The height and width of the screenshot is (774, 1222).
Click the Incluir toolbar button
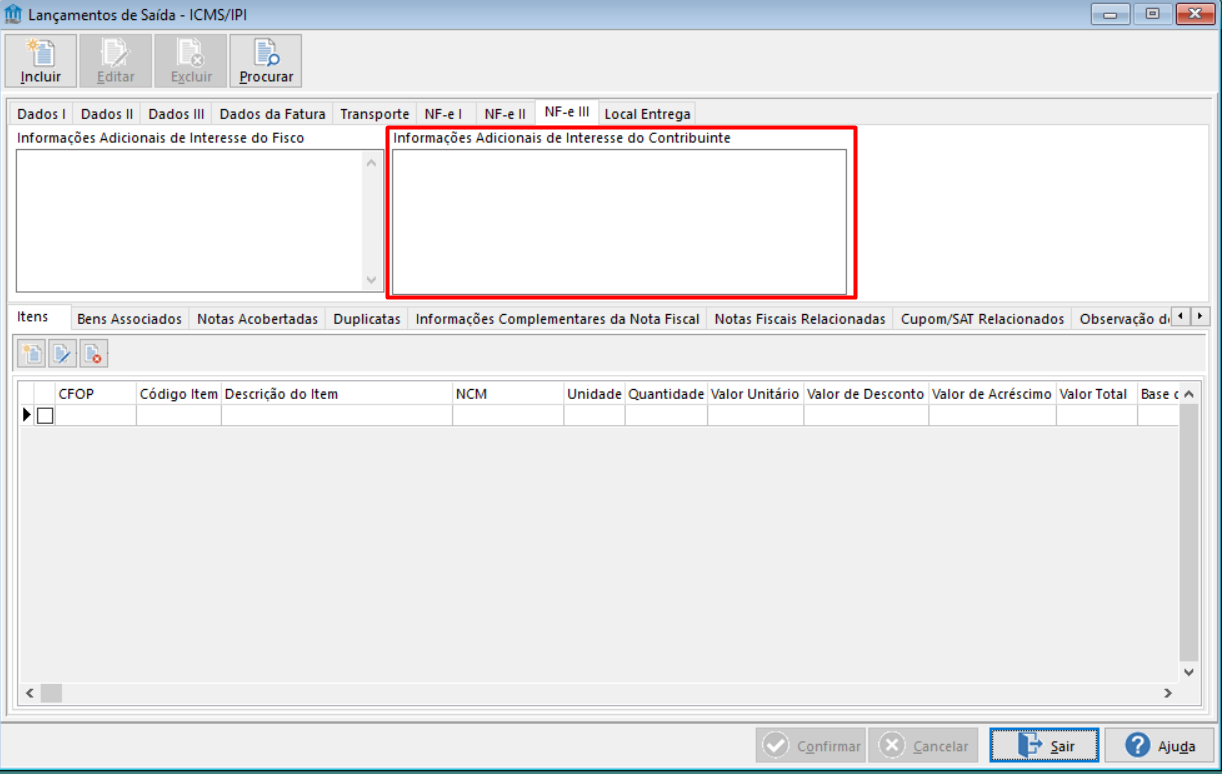[x=41, y=60]
